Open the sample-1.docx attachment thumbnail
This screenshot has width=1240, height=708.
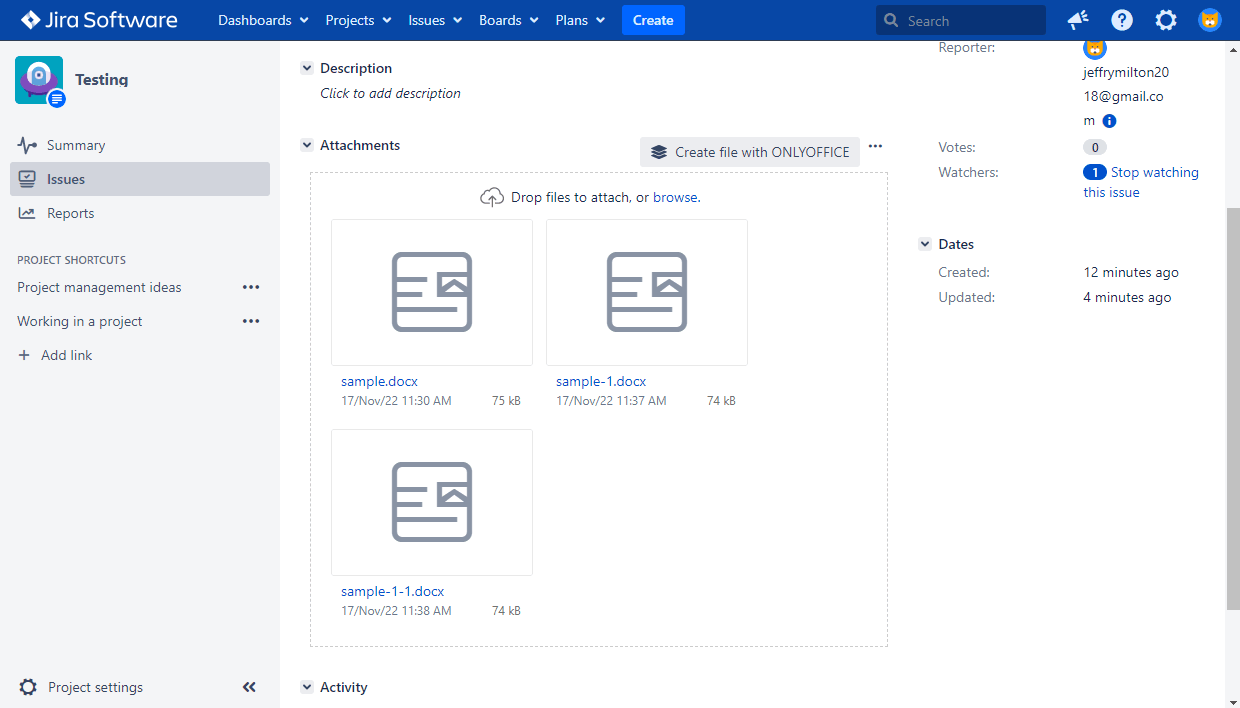tap(647, 292)
